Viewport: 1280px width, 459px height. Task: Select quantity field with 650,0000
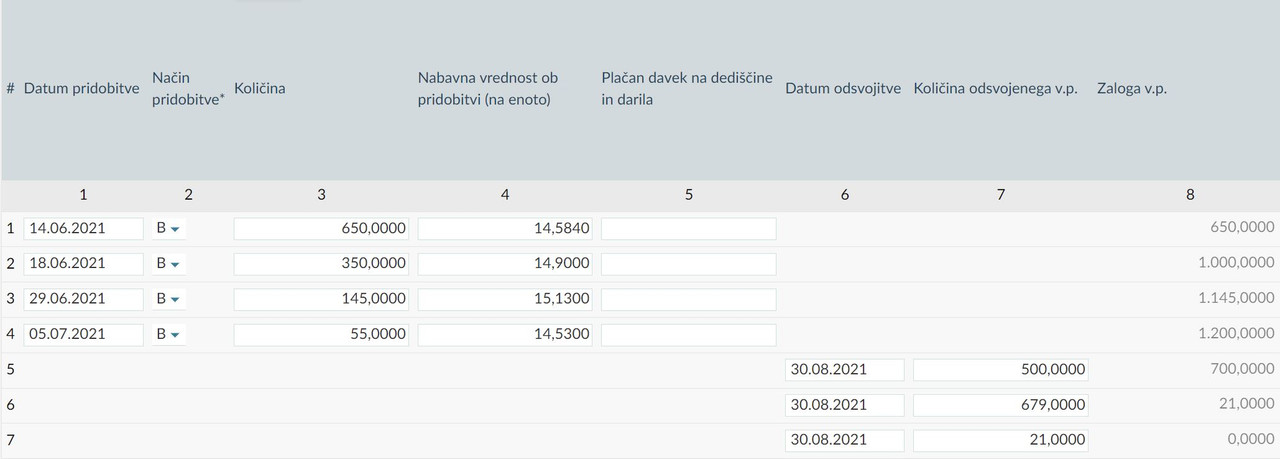tap(321, 229)
